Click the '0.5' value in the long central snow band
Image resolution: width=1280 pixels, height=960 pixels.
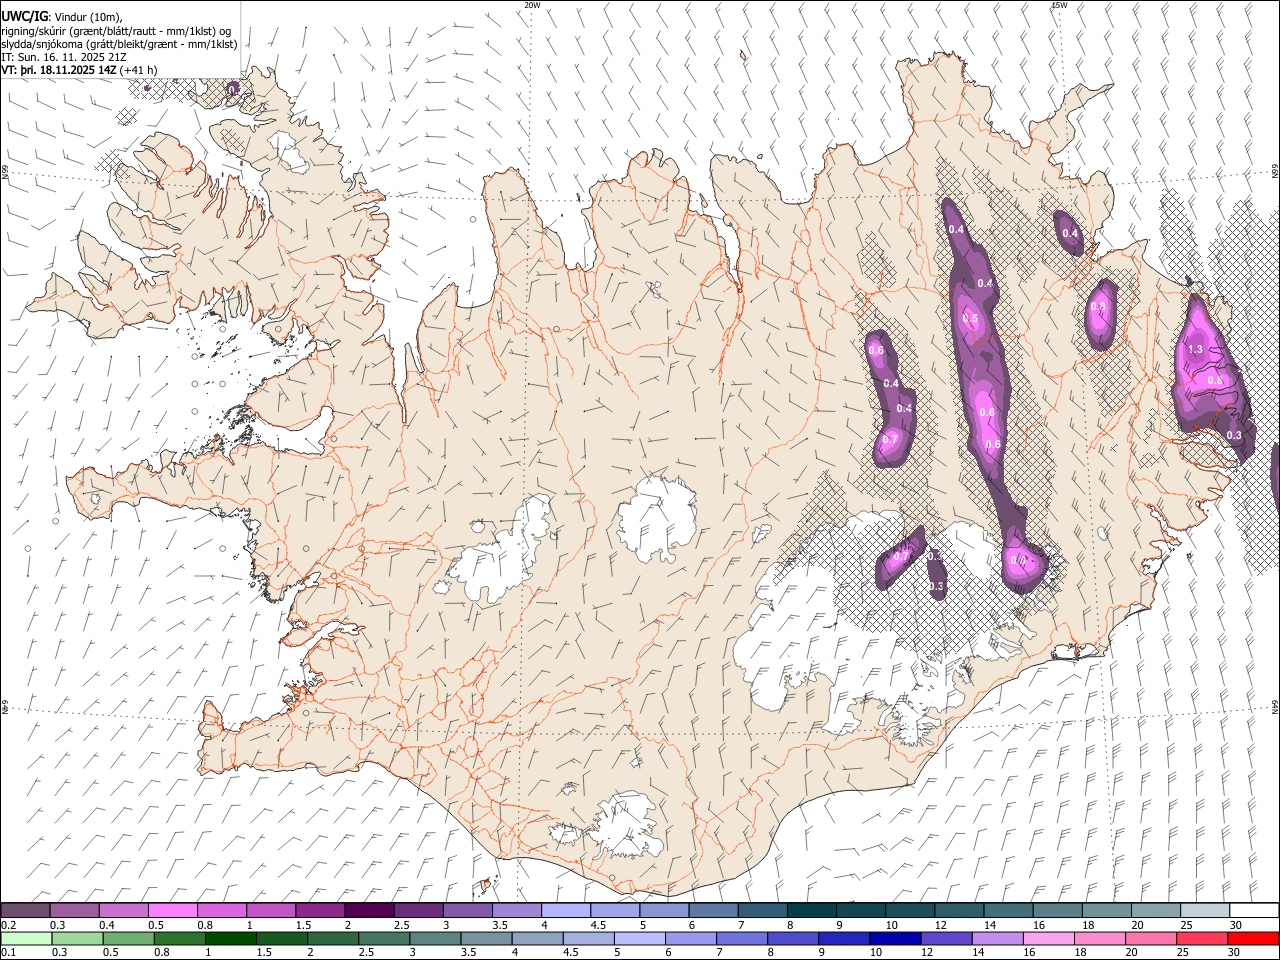point(970,319)
